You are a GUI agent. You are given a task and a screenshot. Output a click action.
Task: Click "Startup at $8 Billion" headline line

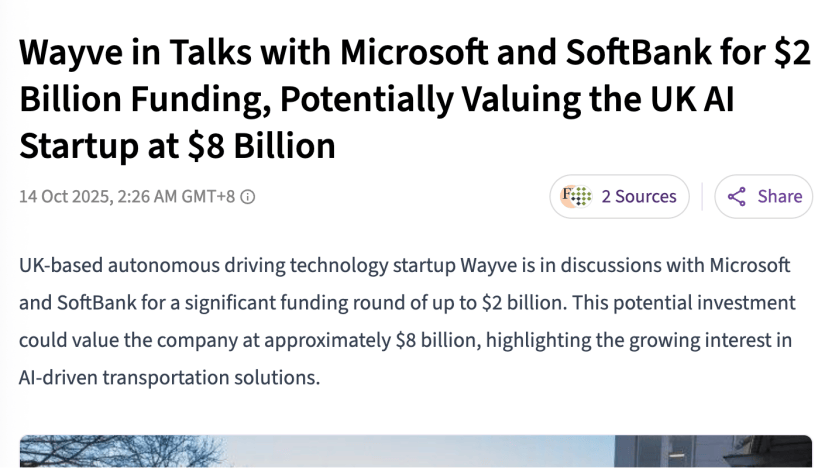point(177,146)
